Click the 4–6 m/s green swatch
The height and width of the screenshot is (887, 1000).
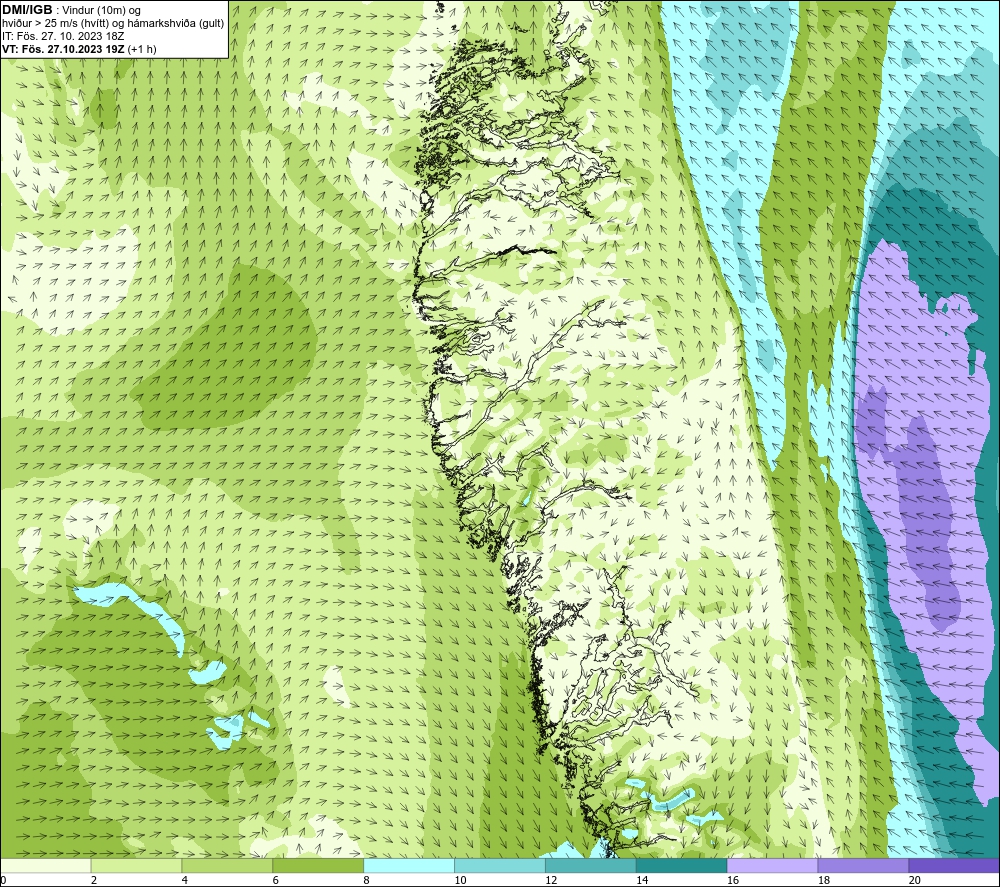tap(227, 865)
